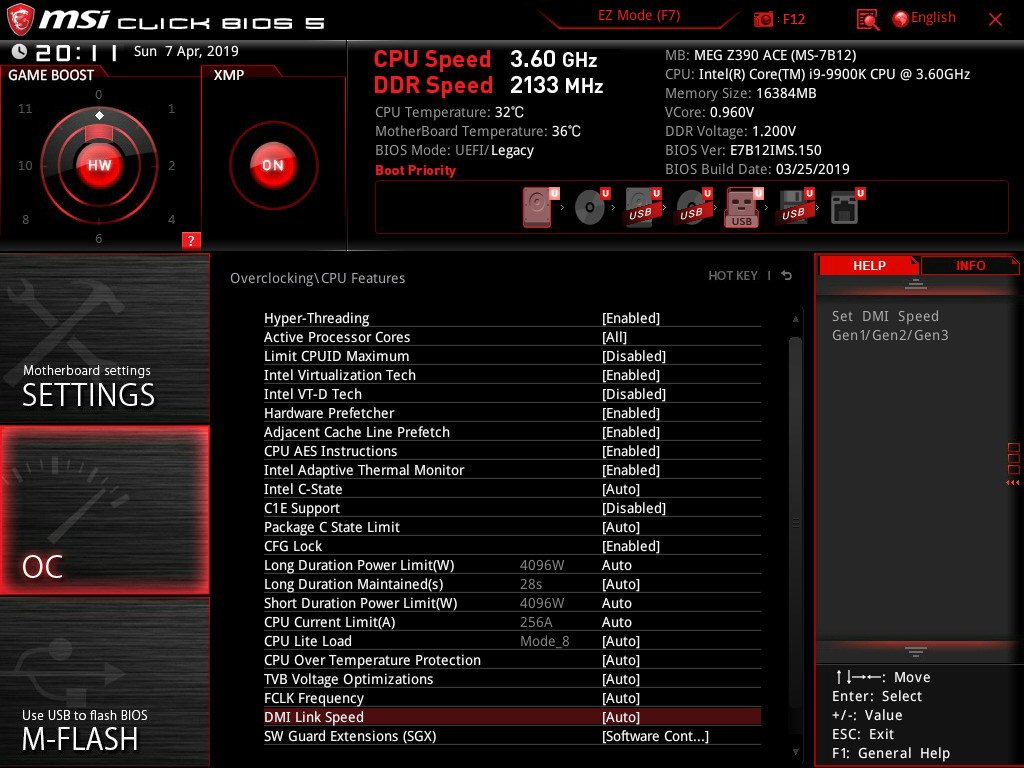Toggle Intel Virtualization Tech Enabled value
The width and height of the screenshot is (1024, 768).
[x=631, y=375]
